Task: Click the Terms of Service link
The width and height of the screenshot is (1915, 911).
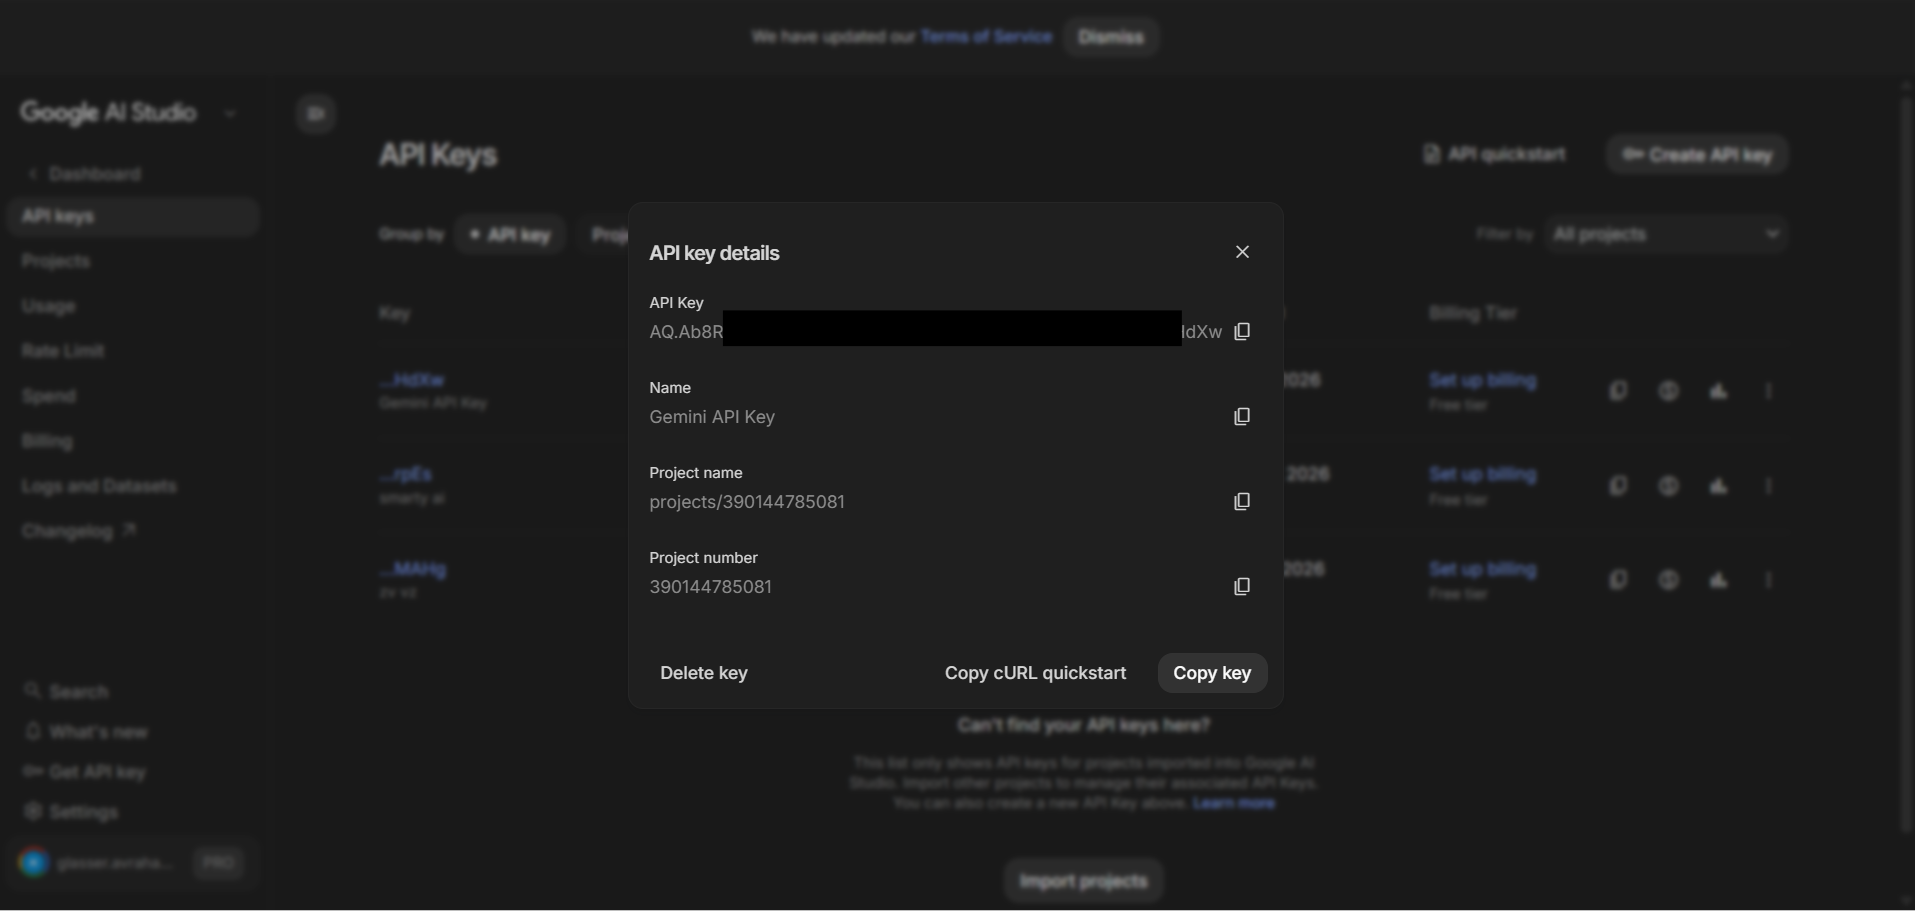Action: (986, 37)
